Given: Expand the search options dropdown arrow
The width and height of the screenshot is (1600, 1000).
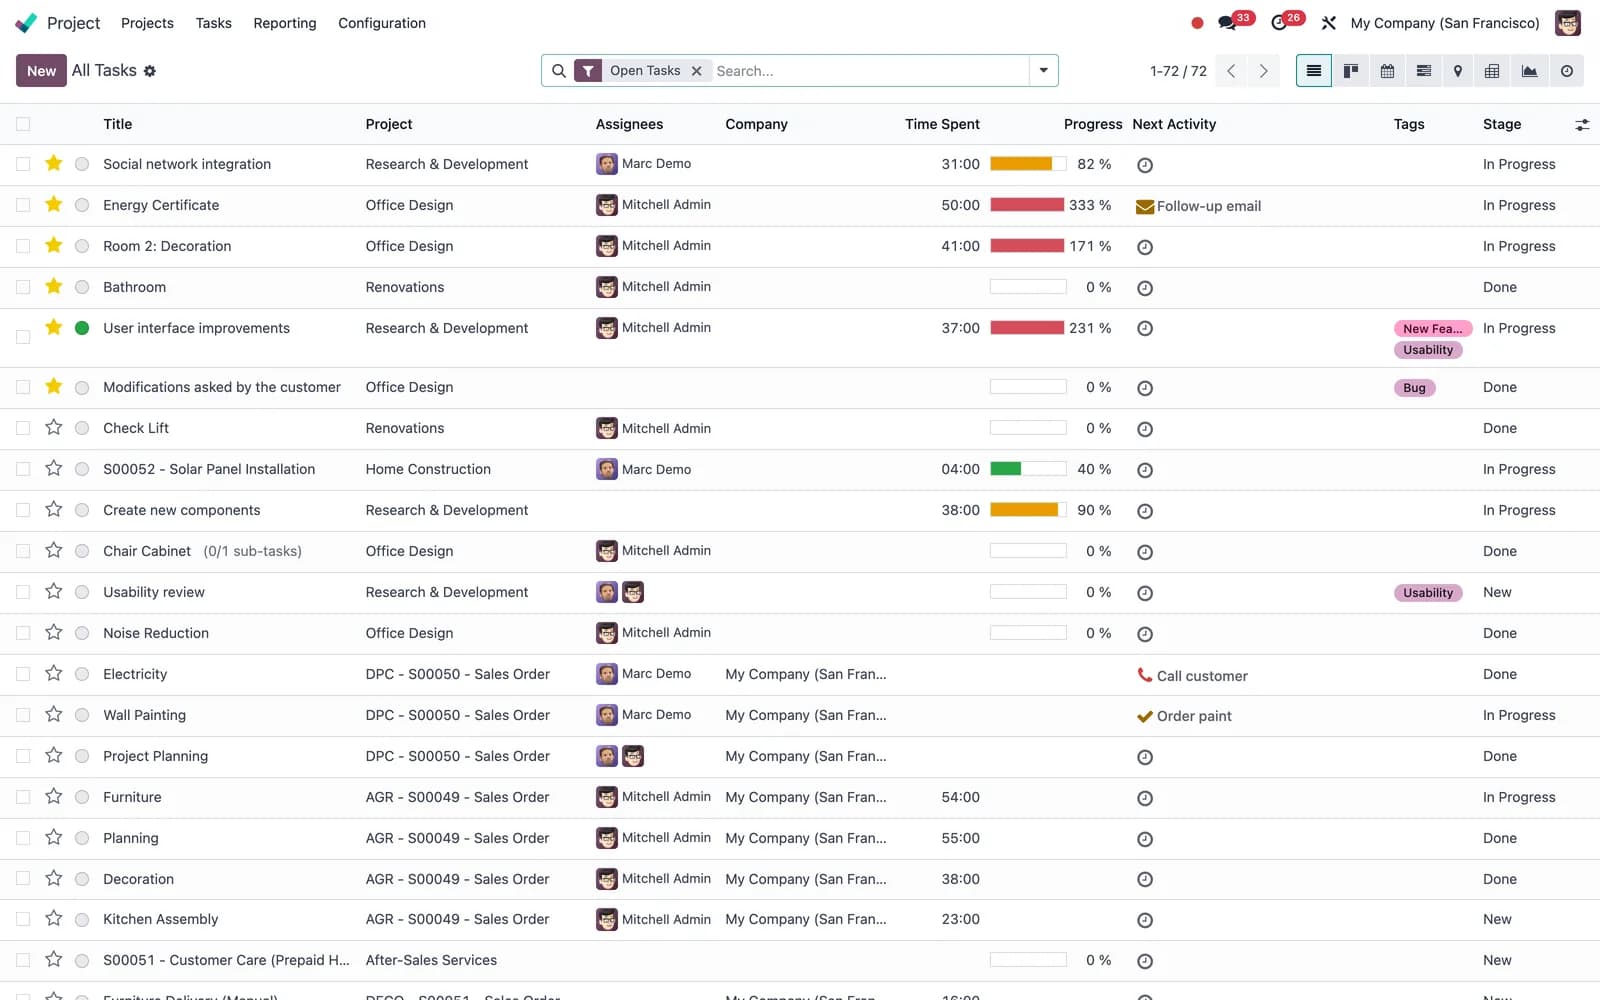Looking at the screenshot, I should 1043,71.
